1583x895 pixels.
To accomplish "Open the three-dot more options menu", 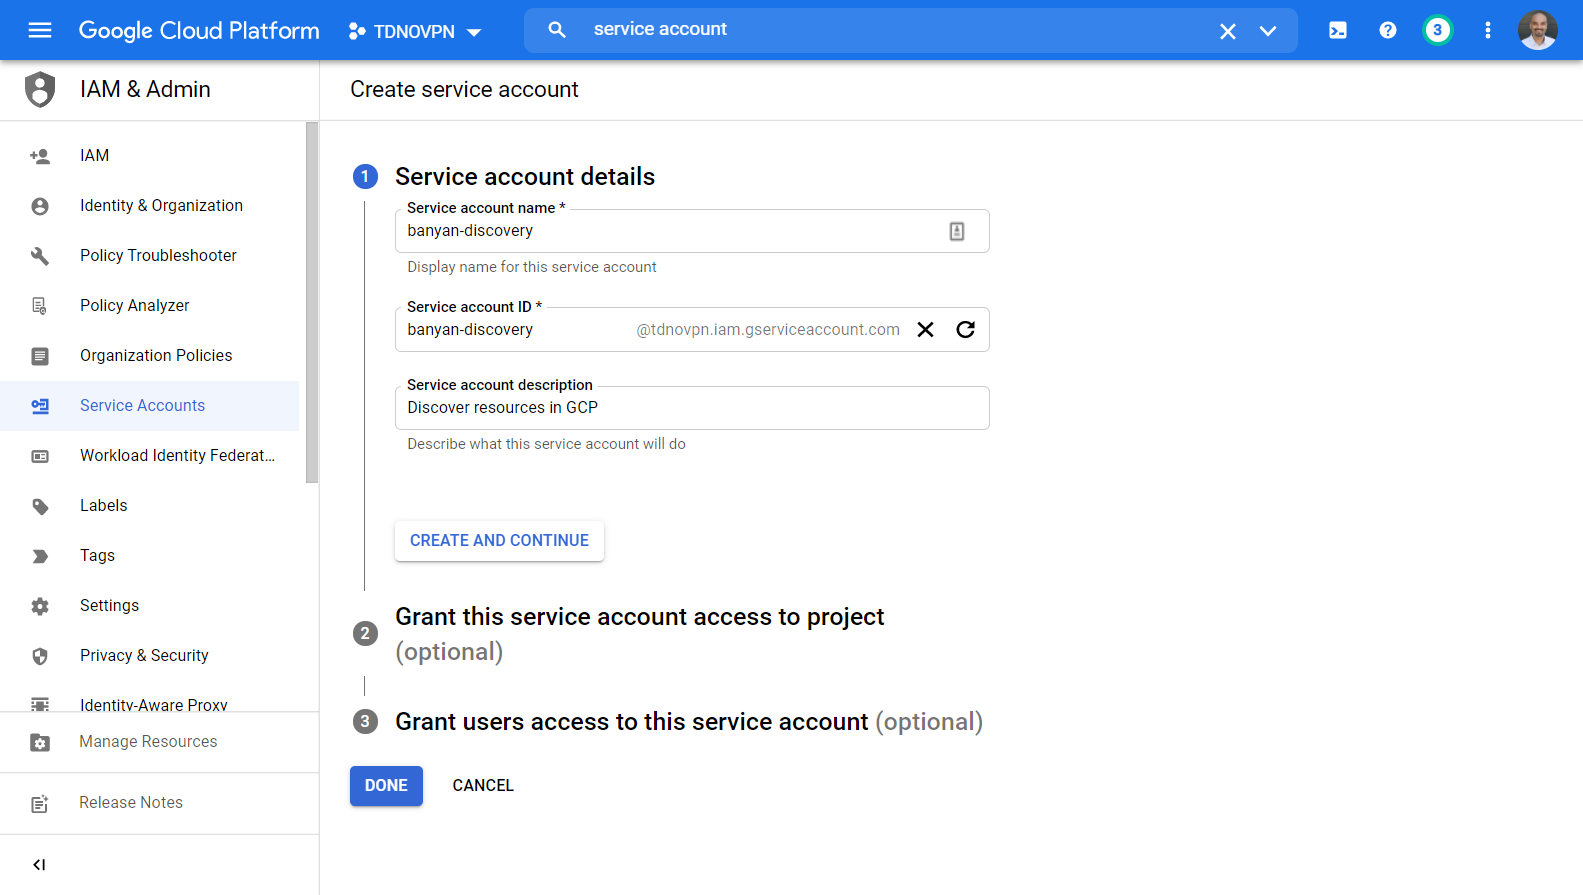I will (1487, 30).
